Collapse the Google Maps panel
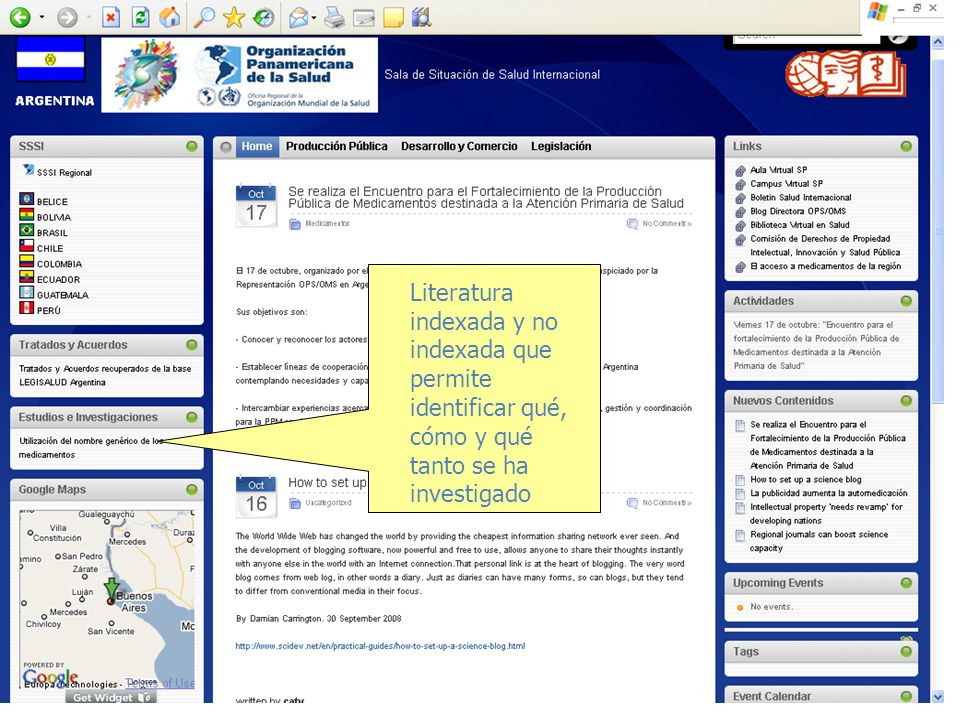This screenshot has width=960, height=720. pyautogui.click(x=192, y=489)
